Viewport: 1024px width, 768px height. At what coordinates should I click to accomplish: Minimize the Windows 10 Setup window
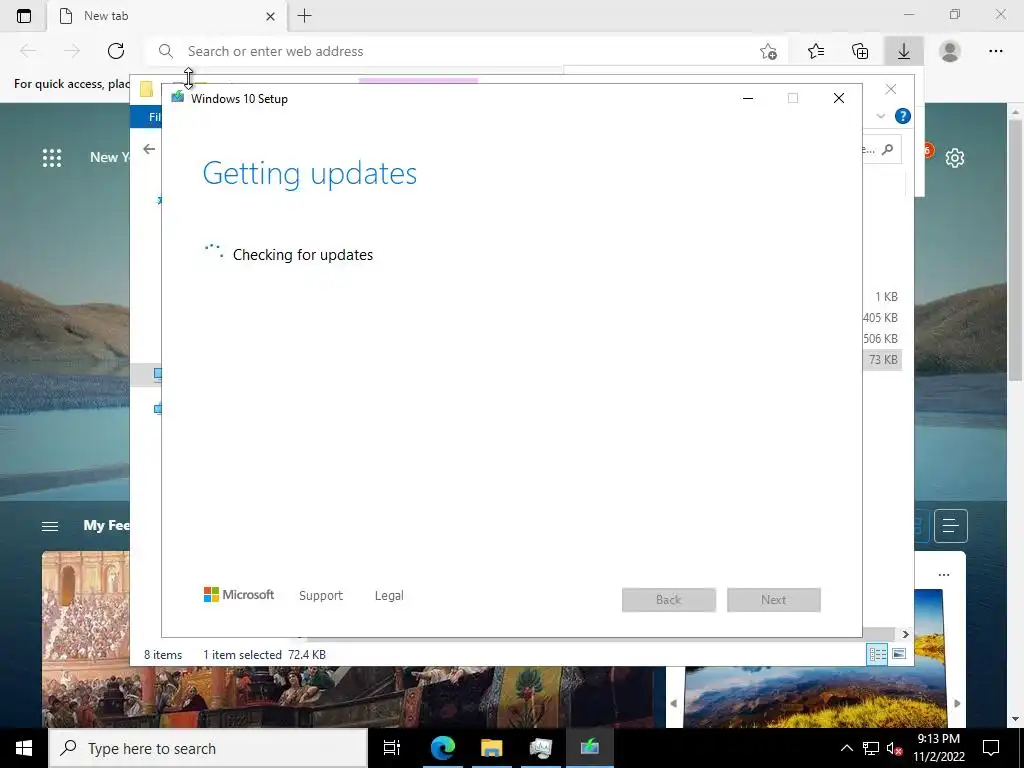pyautogui.click(x=748, y=99)
